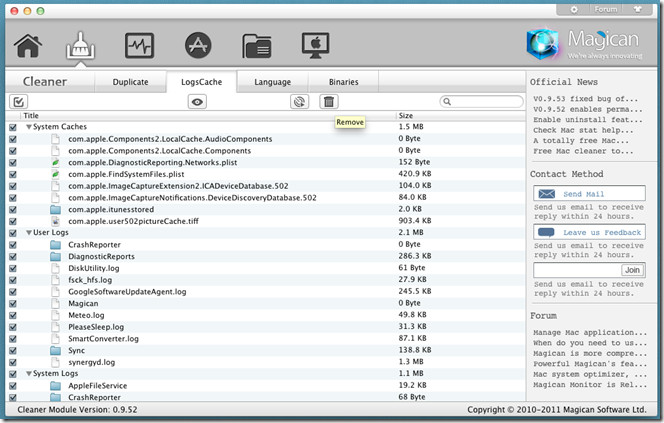Uncheck the System Caches group checkbox

pos(13,127)
